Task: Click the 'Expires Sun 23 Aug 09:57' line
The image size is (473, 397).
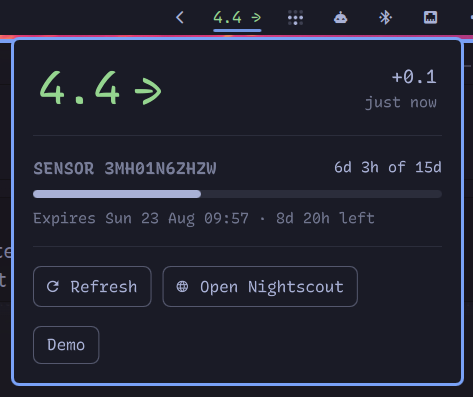Action: (x=204, y=219)
